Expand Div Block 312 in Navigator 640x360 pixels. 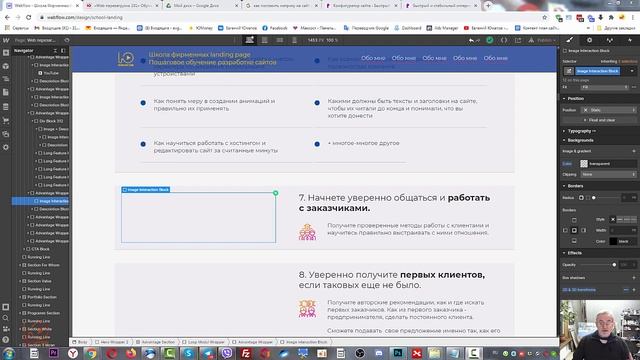33,121
